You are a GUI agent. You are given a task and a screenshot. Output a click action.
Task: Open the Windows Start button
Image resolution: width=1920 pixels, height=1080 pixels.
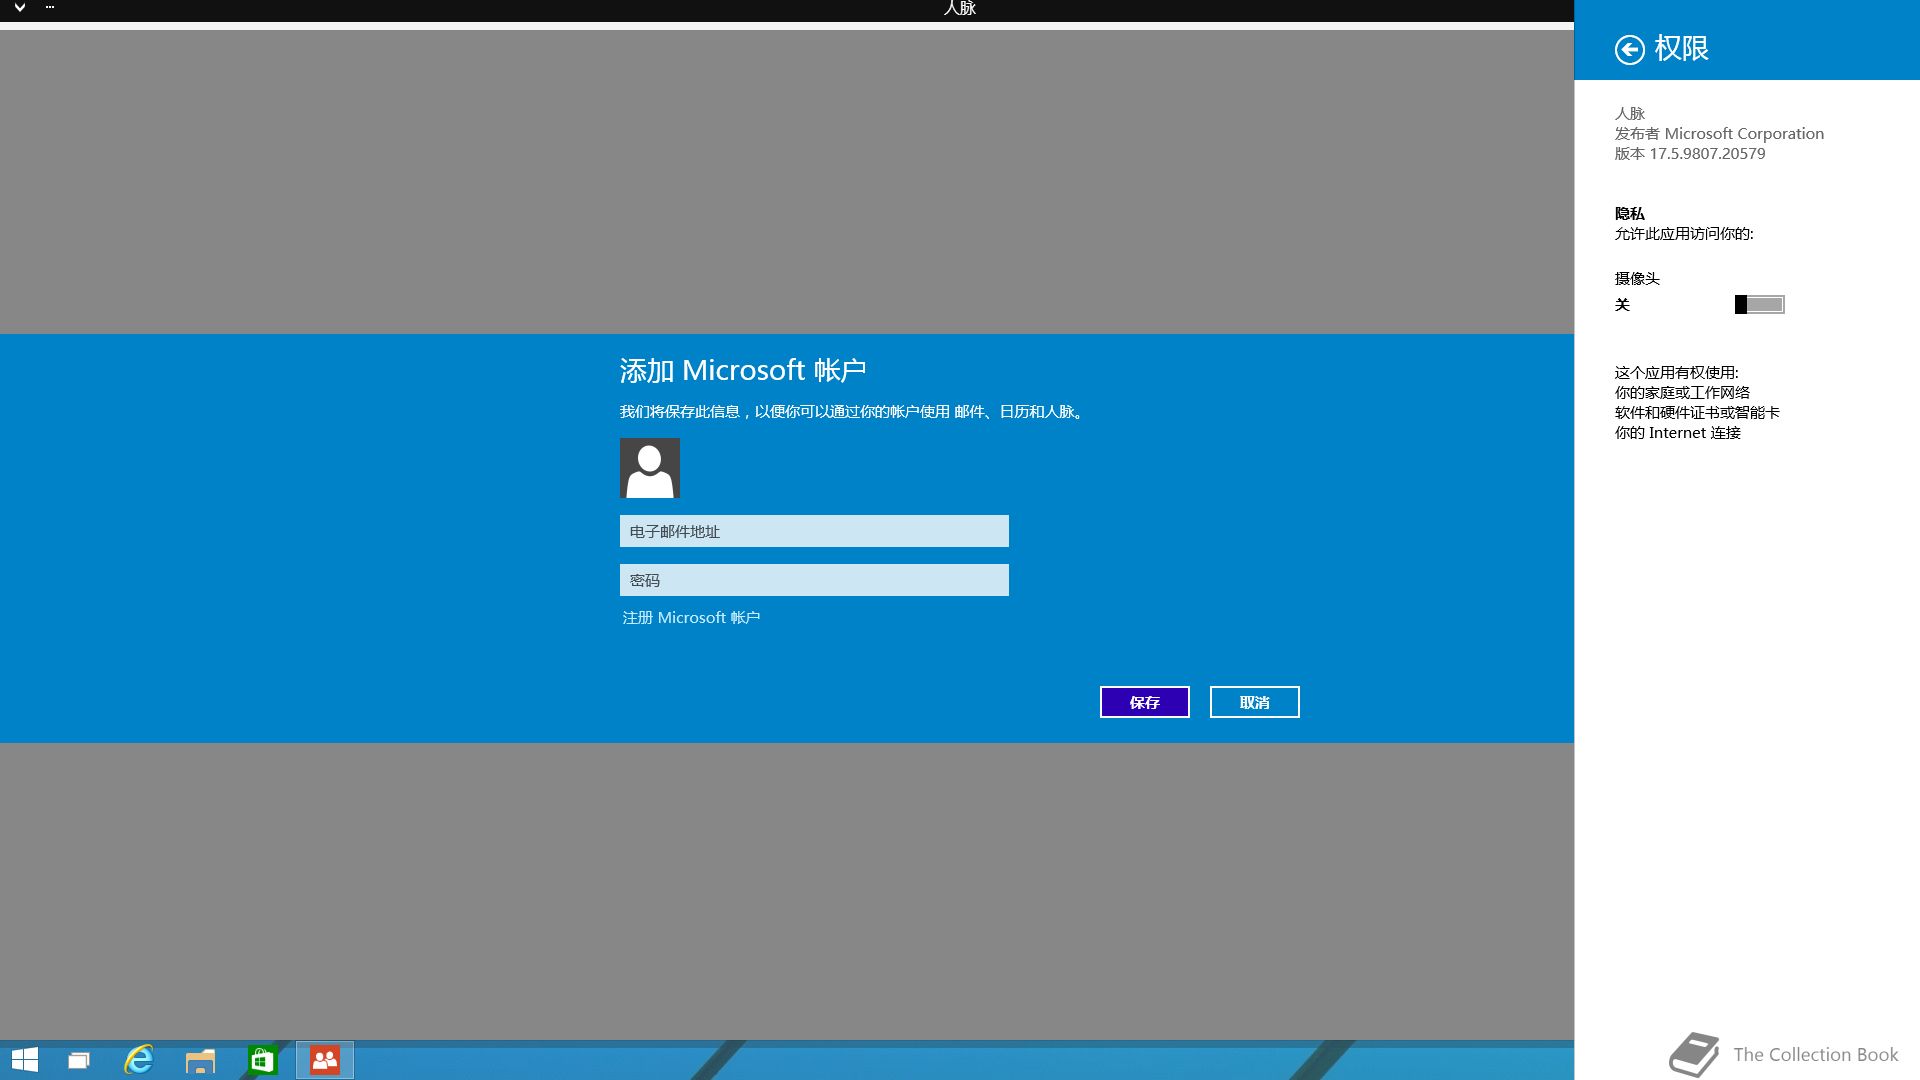pyautogui.click(x=24, y=1060)
